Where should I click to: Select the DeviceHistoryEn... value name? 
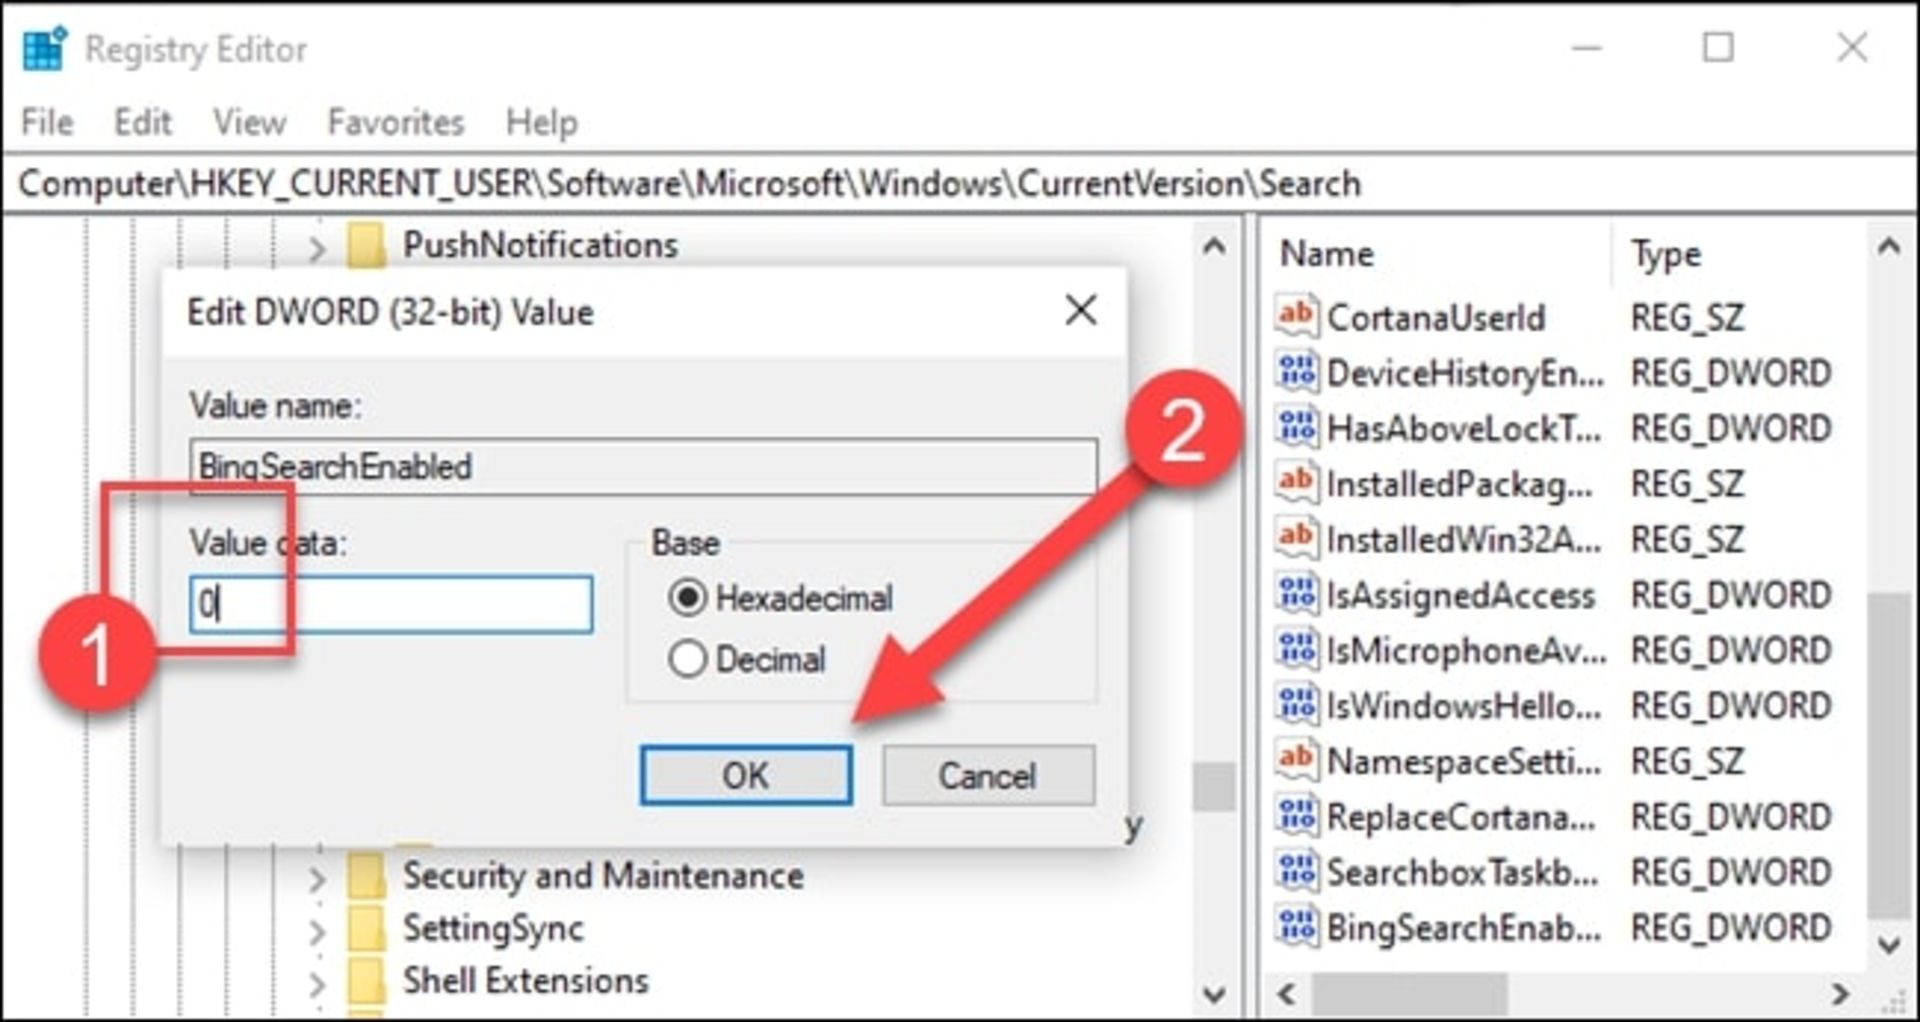tap(1466, 374)
